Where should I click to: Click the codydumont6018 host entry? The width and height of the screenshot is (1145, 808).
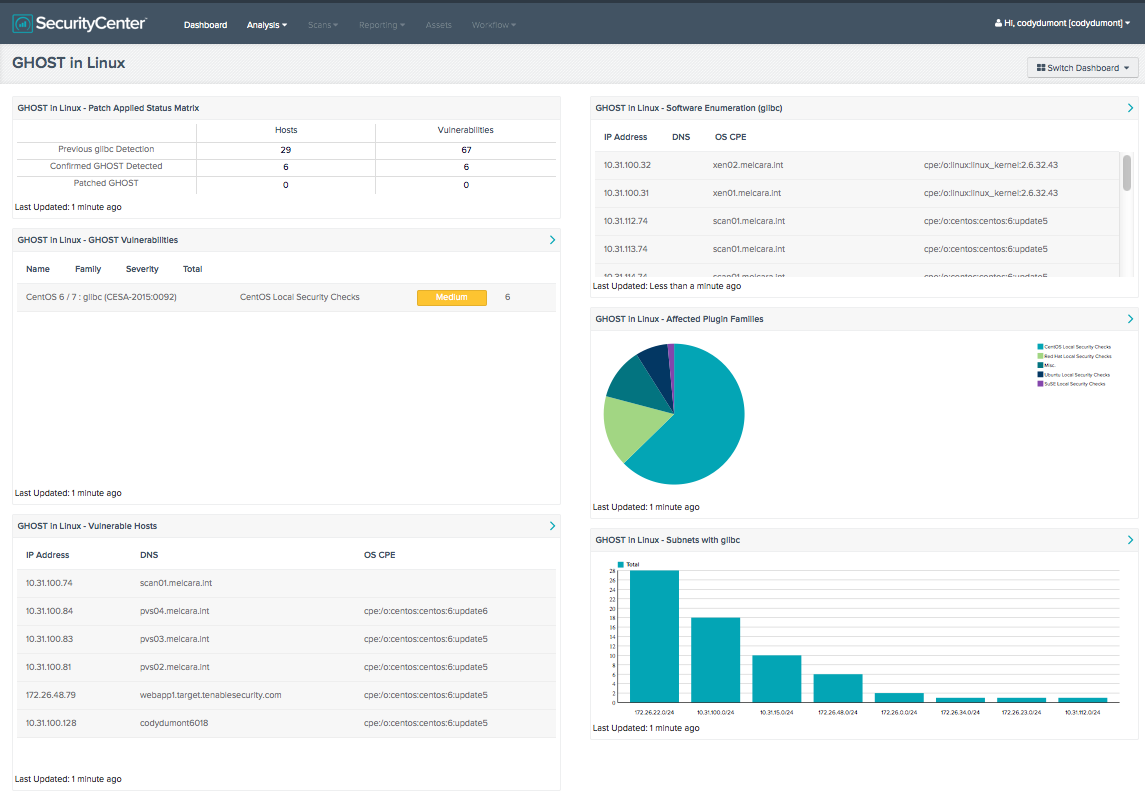click(174, 723)
